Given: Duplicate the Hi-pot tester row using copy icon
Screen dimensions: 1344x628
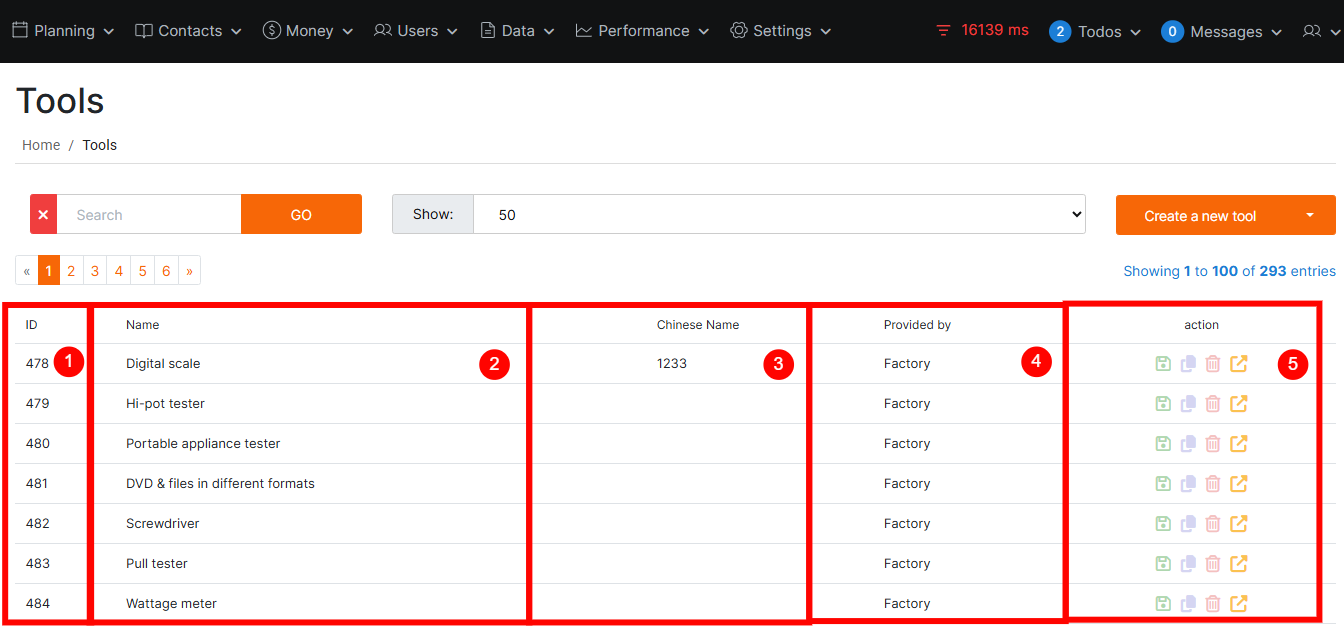Looking at the screenshot, I should pyautogui.click(x=1188, y=404).
